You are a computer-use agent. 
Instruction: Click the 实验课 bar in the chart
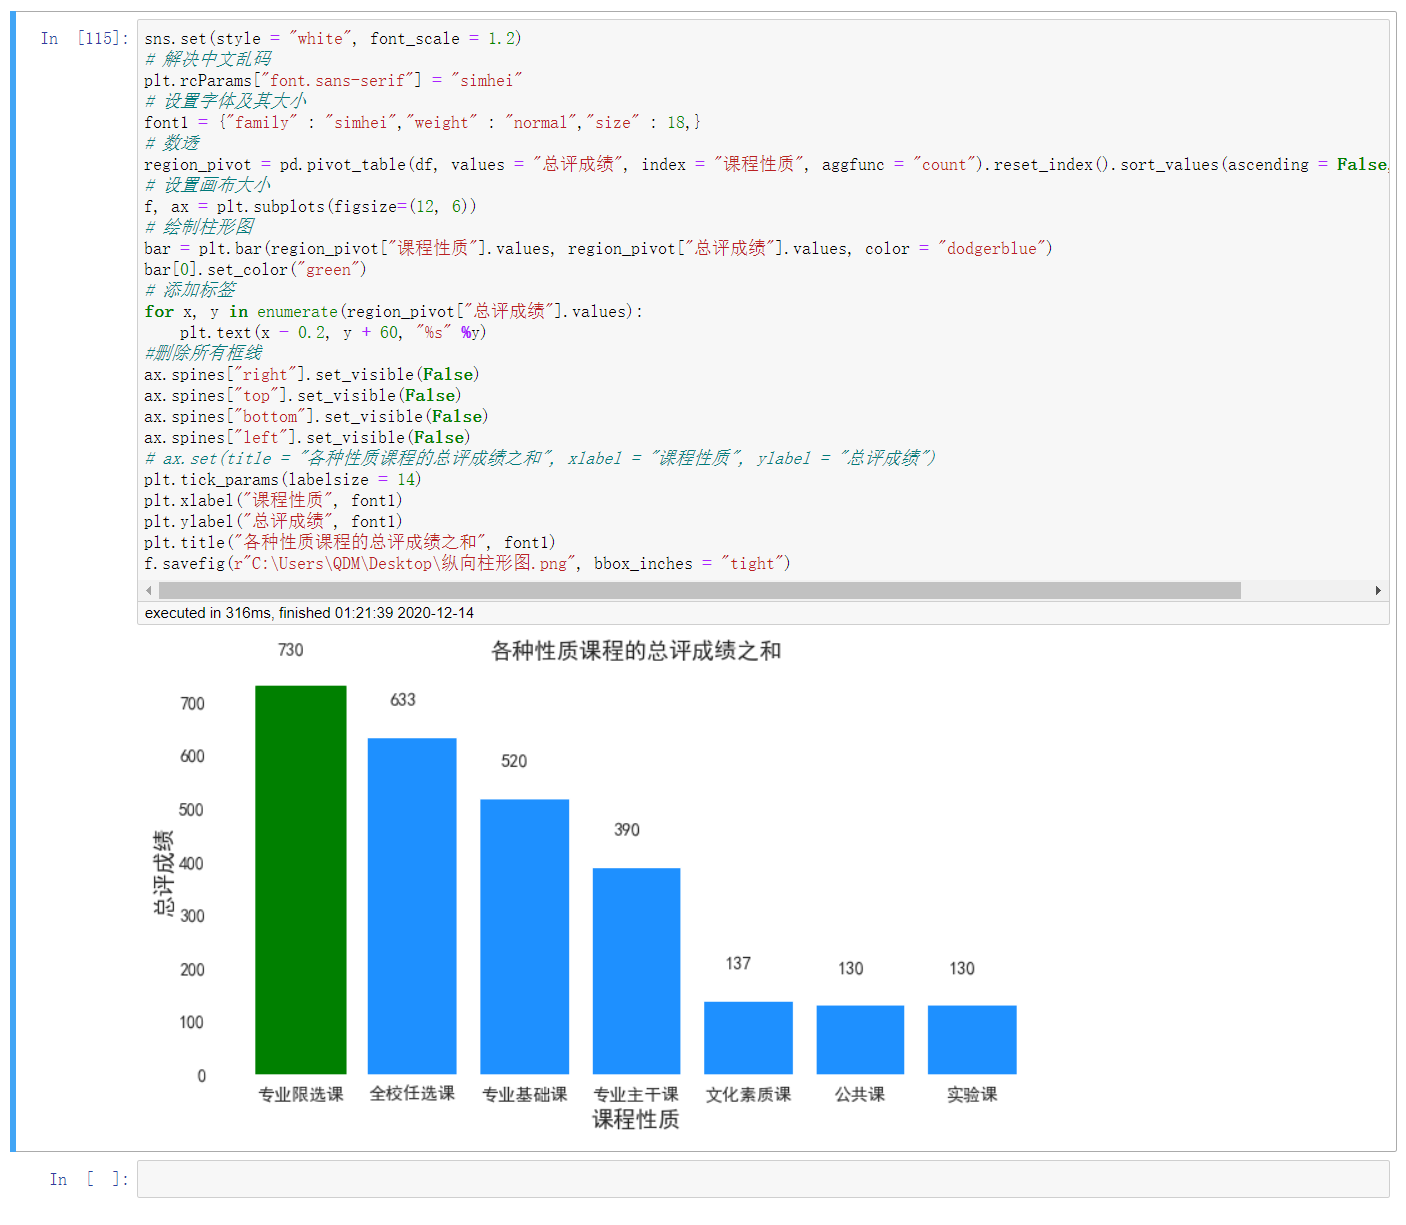972,1040
